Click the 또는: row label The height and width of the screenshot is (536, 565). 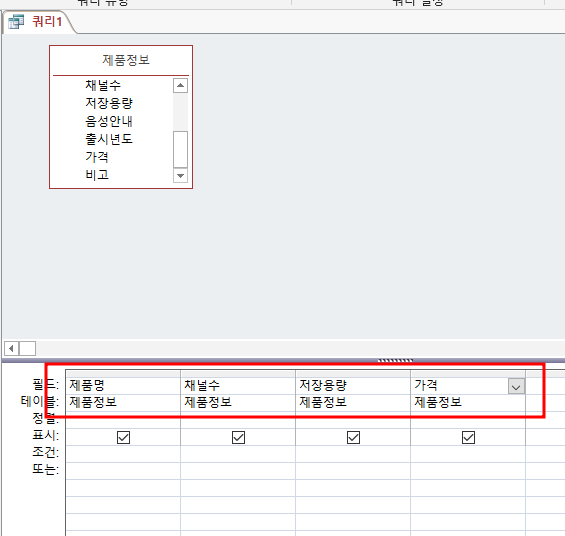pyautogui.click(x=45, y=469)
